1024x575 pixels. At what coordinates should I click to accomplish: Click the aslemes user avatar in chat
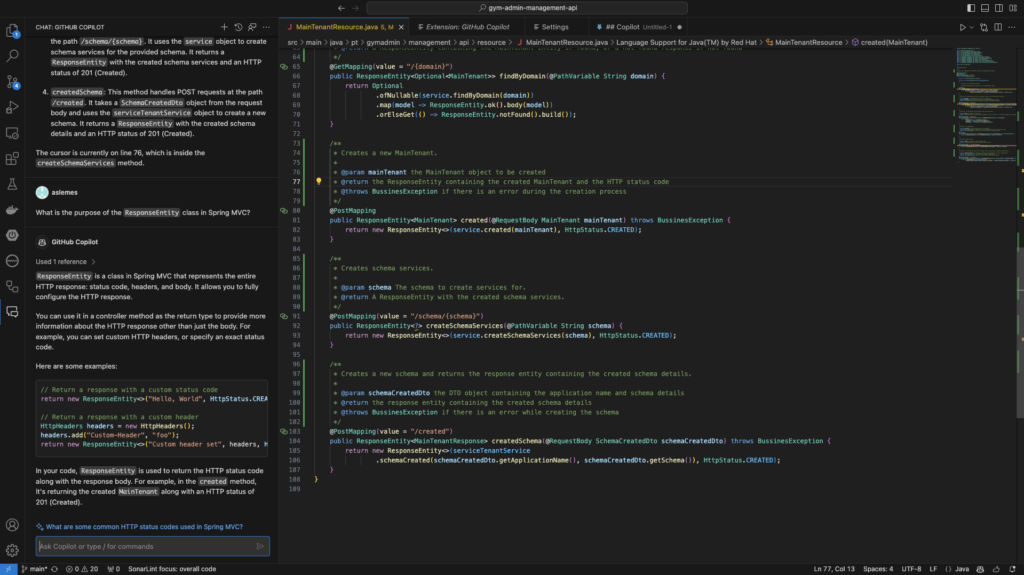click(42, 192)
